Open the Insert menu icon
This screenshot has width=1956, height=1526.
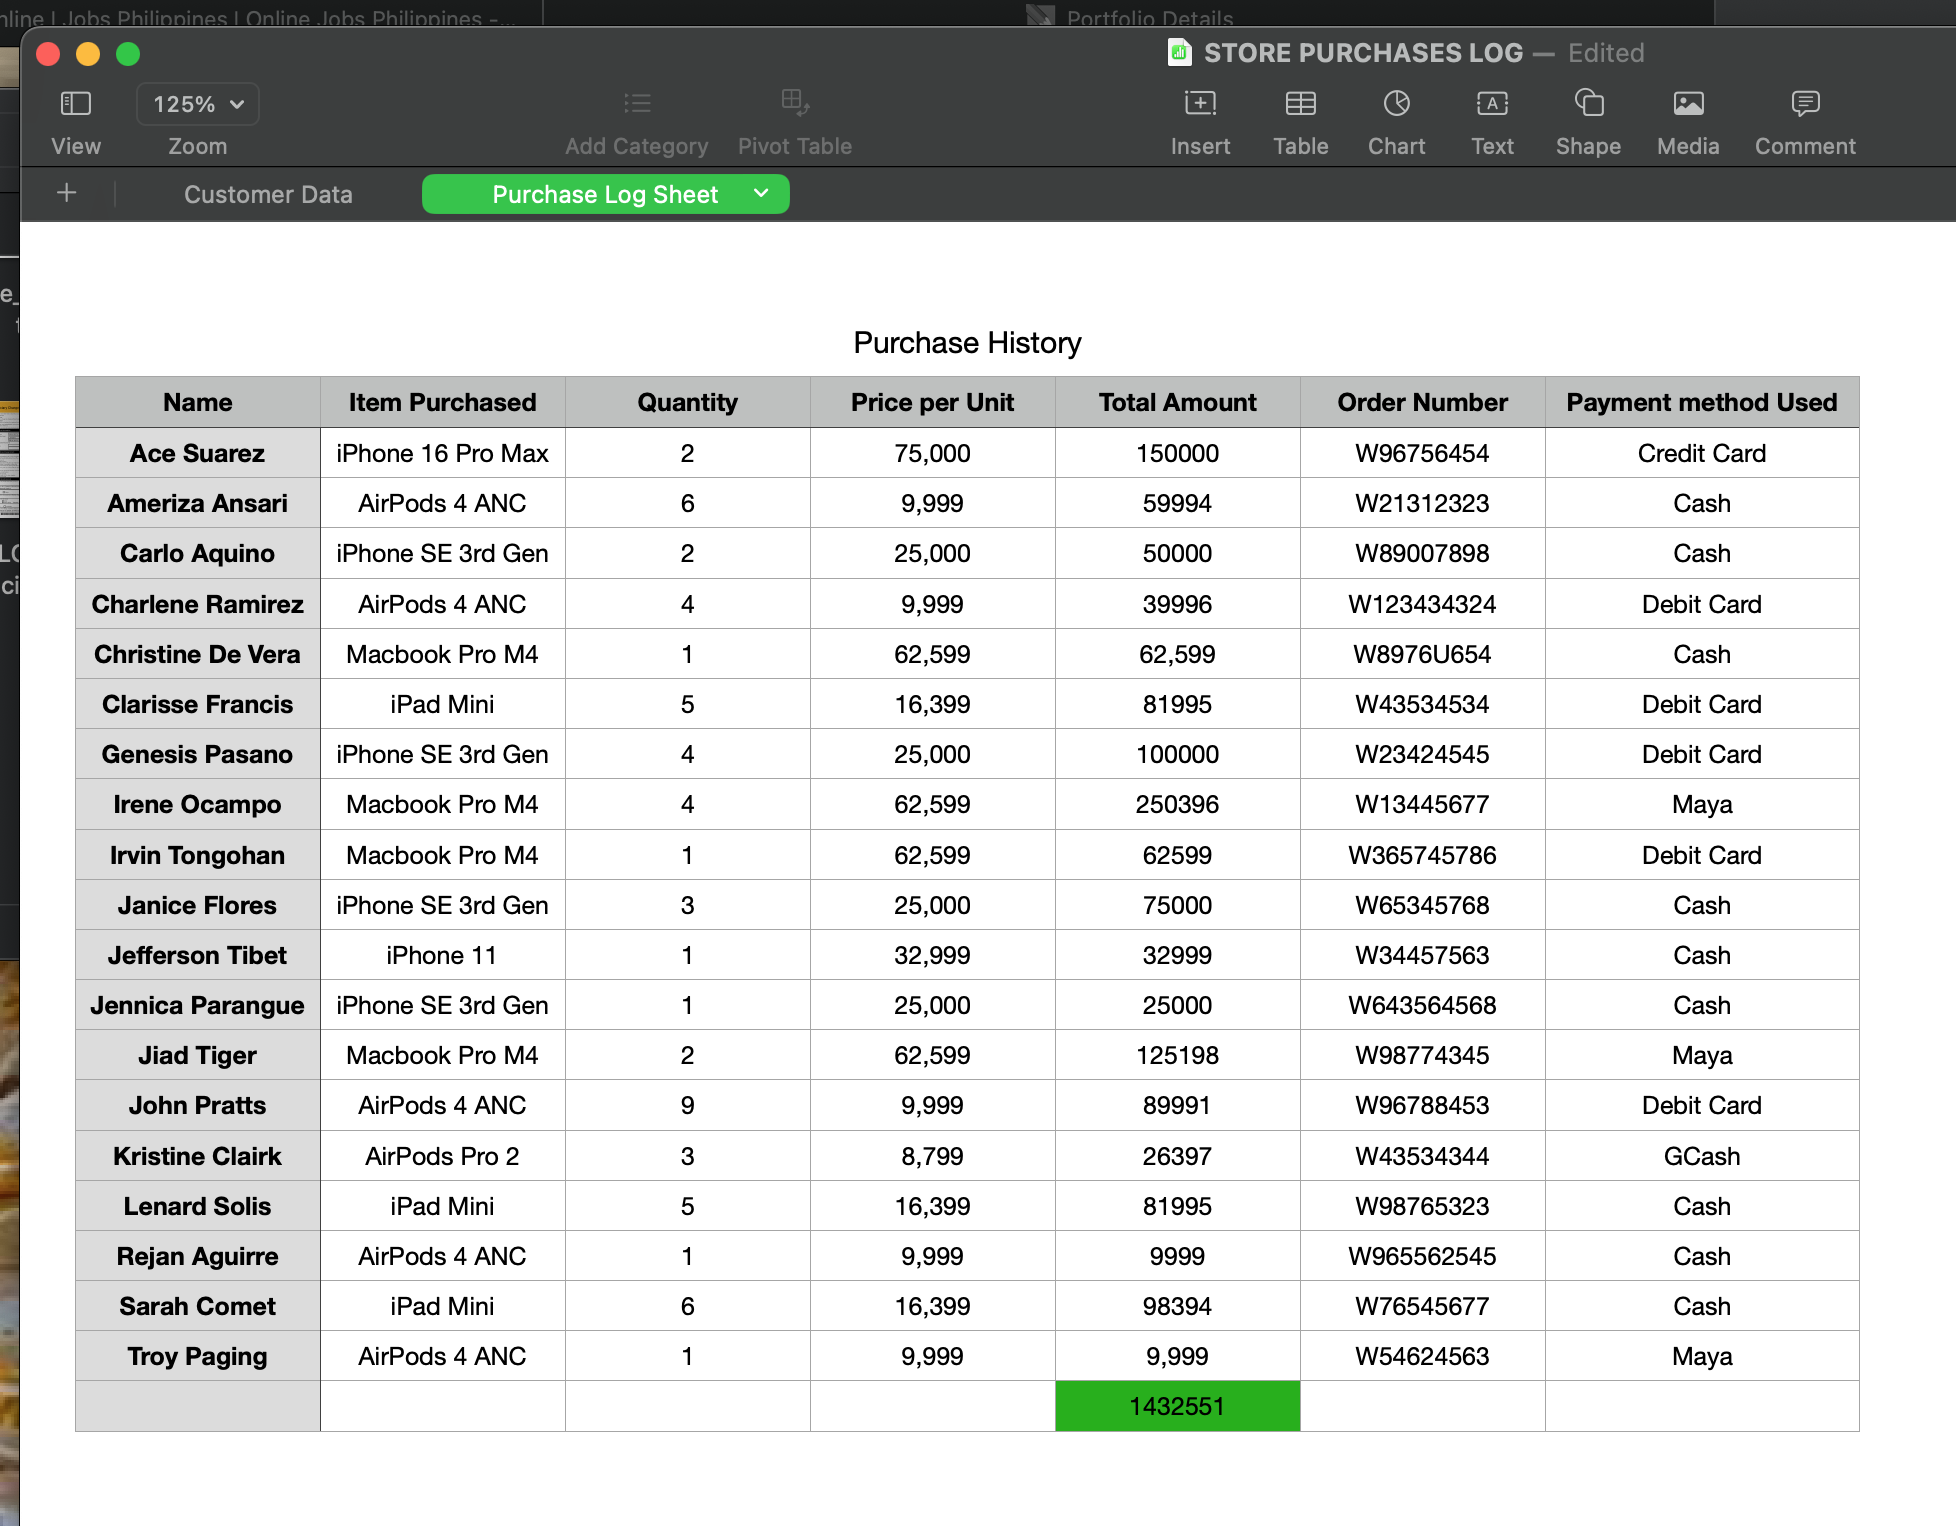(x=1200, y=103)
